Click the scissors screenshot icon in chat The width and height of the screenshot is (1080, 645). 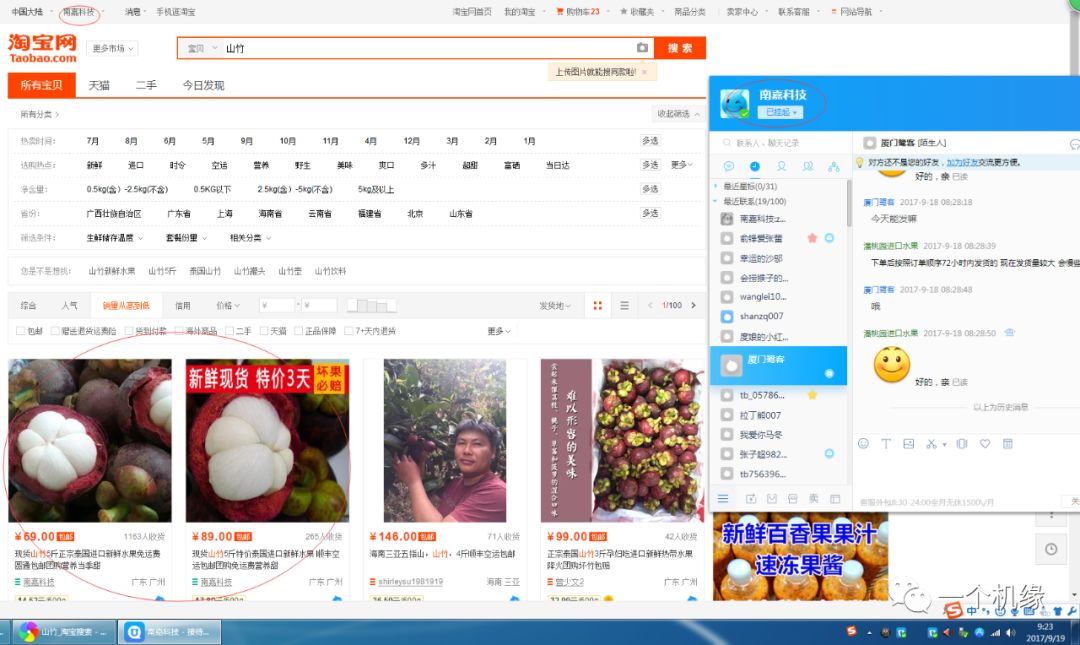tap(931, 444)
